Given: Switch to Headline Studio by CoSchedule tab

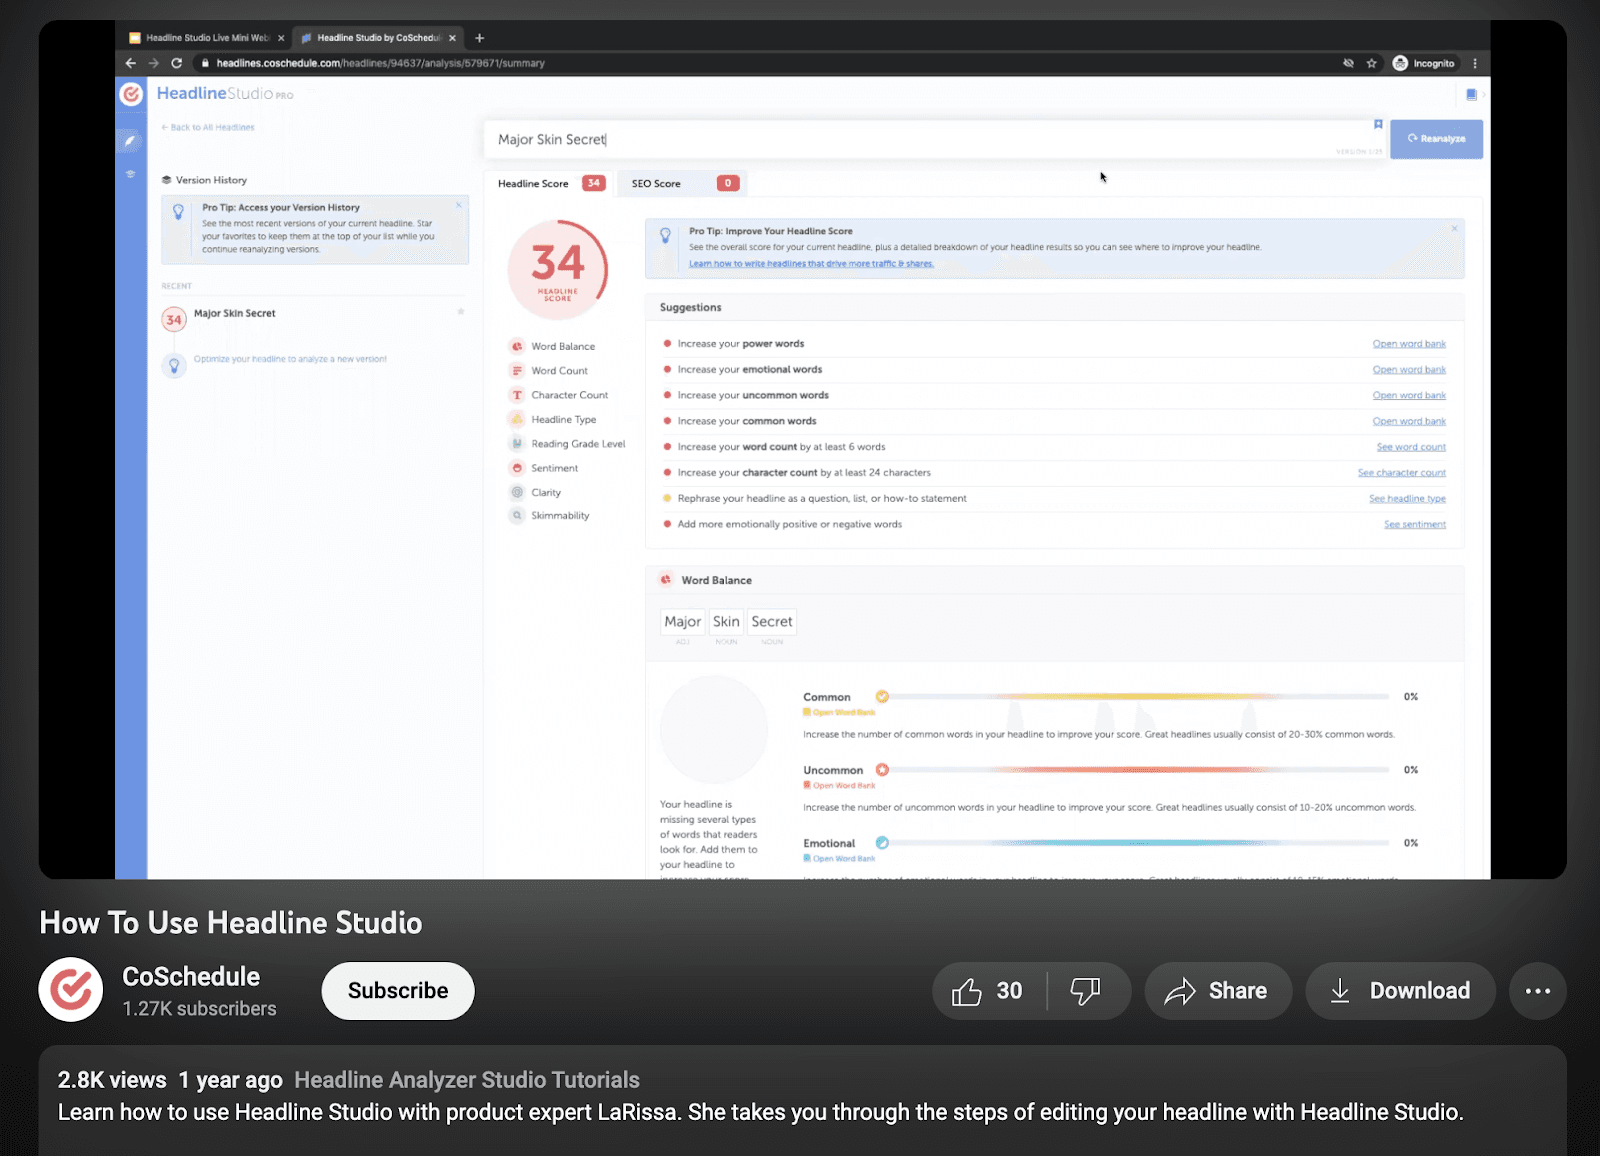Looking at the screenshot, I should 378,38.
